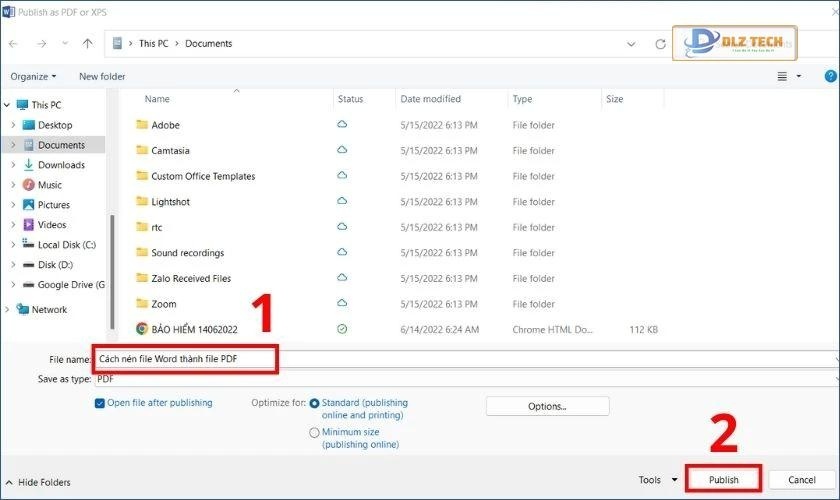Open the help question mark icon

click(x=830, y=76)
